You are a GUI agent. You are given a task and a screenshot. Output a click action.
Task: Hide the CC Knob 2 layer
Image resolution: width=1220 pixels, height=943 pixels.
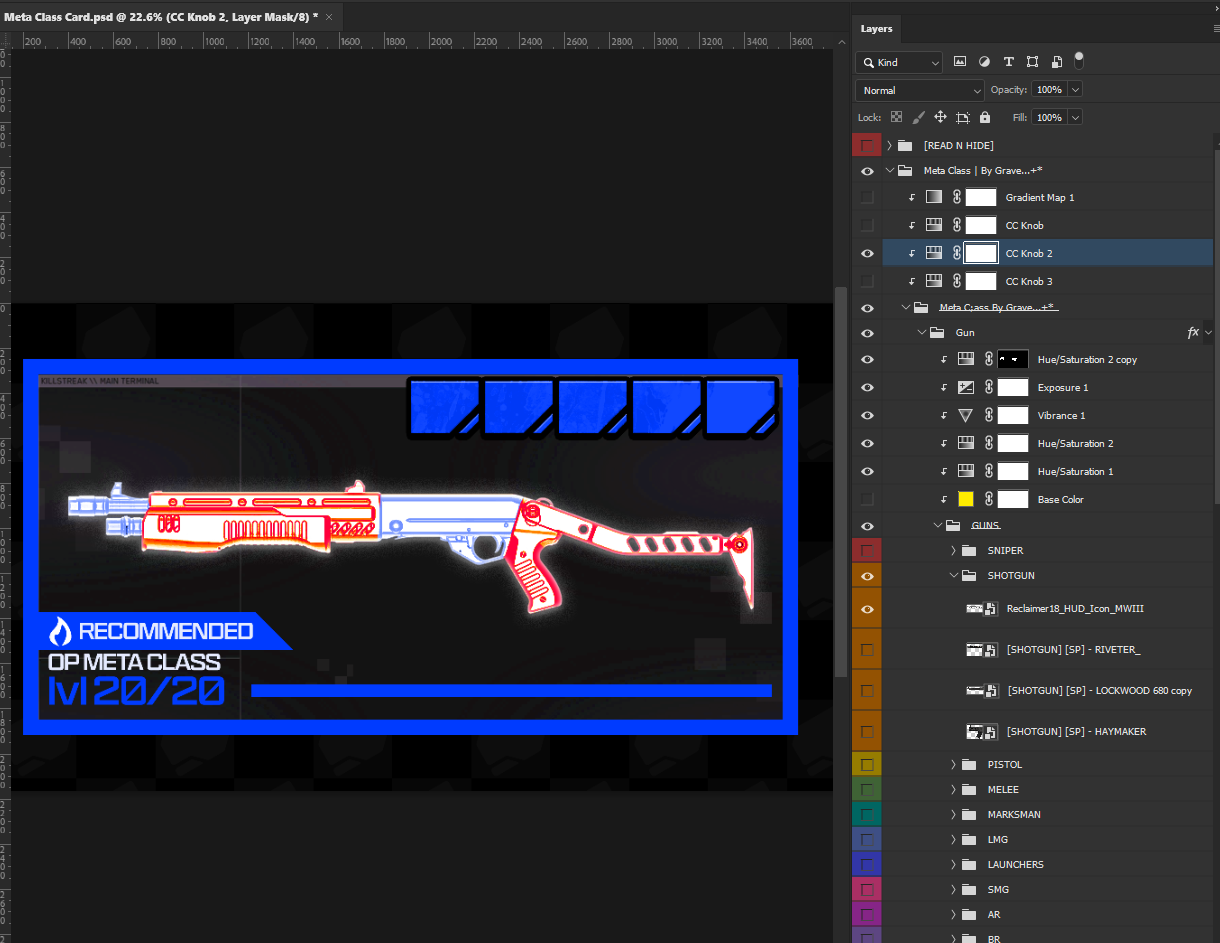(x=867, y=253)
